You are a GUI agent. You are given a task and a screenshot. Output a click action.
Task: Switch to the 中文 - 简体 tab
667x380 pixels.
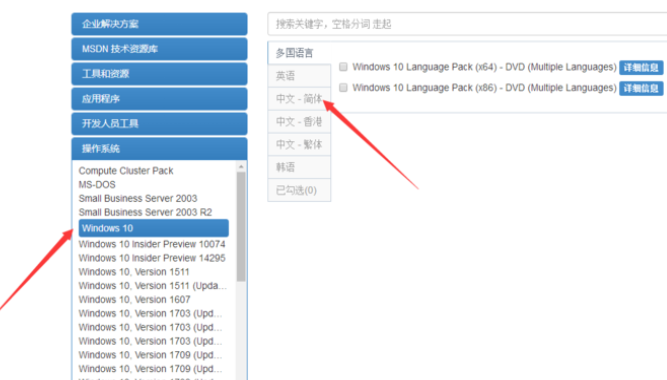(299, 99)
